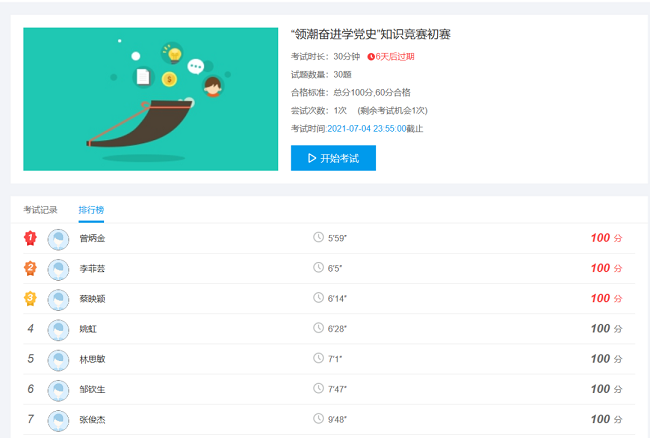Click the first place red medal icon
This screenshot has height=438, width=650.
30,238
